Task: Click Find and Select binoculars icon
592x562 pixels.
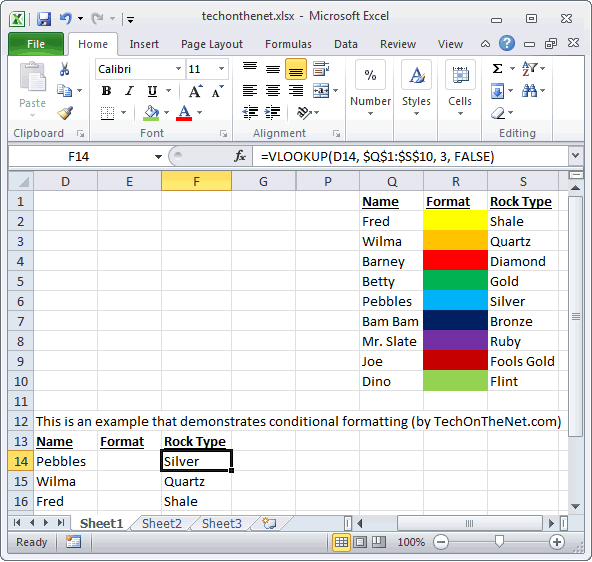Action: [x=529, y=91]
